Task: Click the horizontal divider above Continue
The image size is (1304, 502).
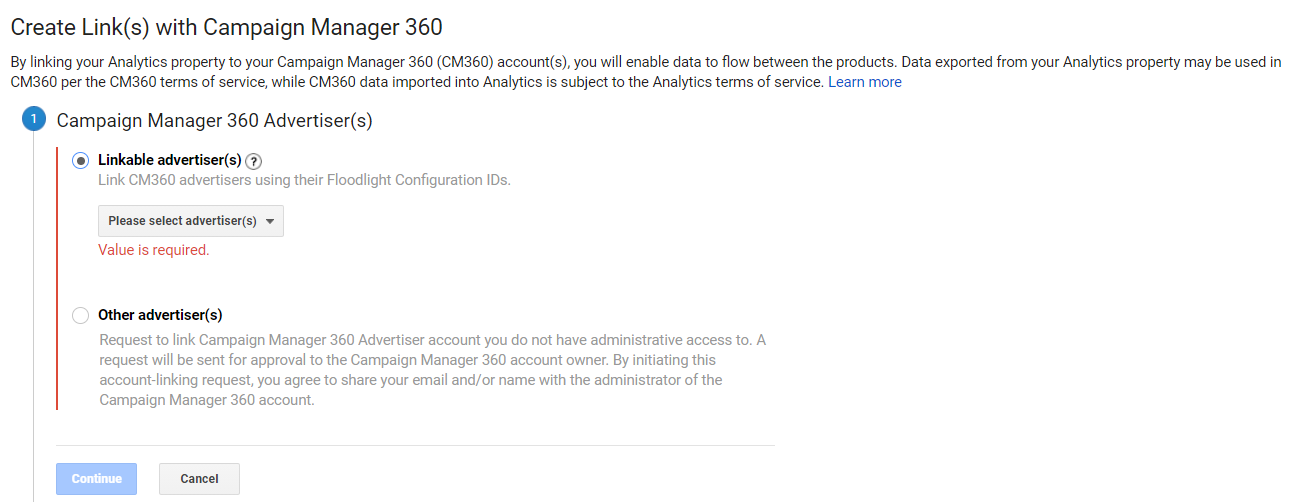Action: (415, 445)
